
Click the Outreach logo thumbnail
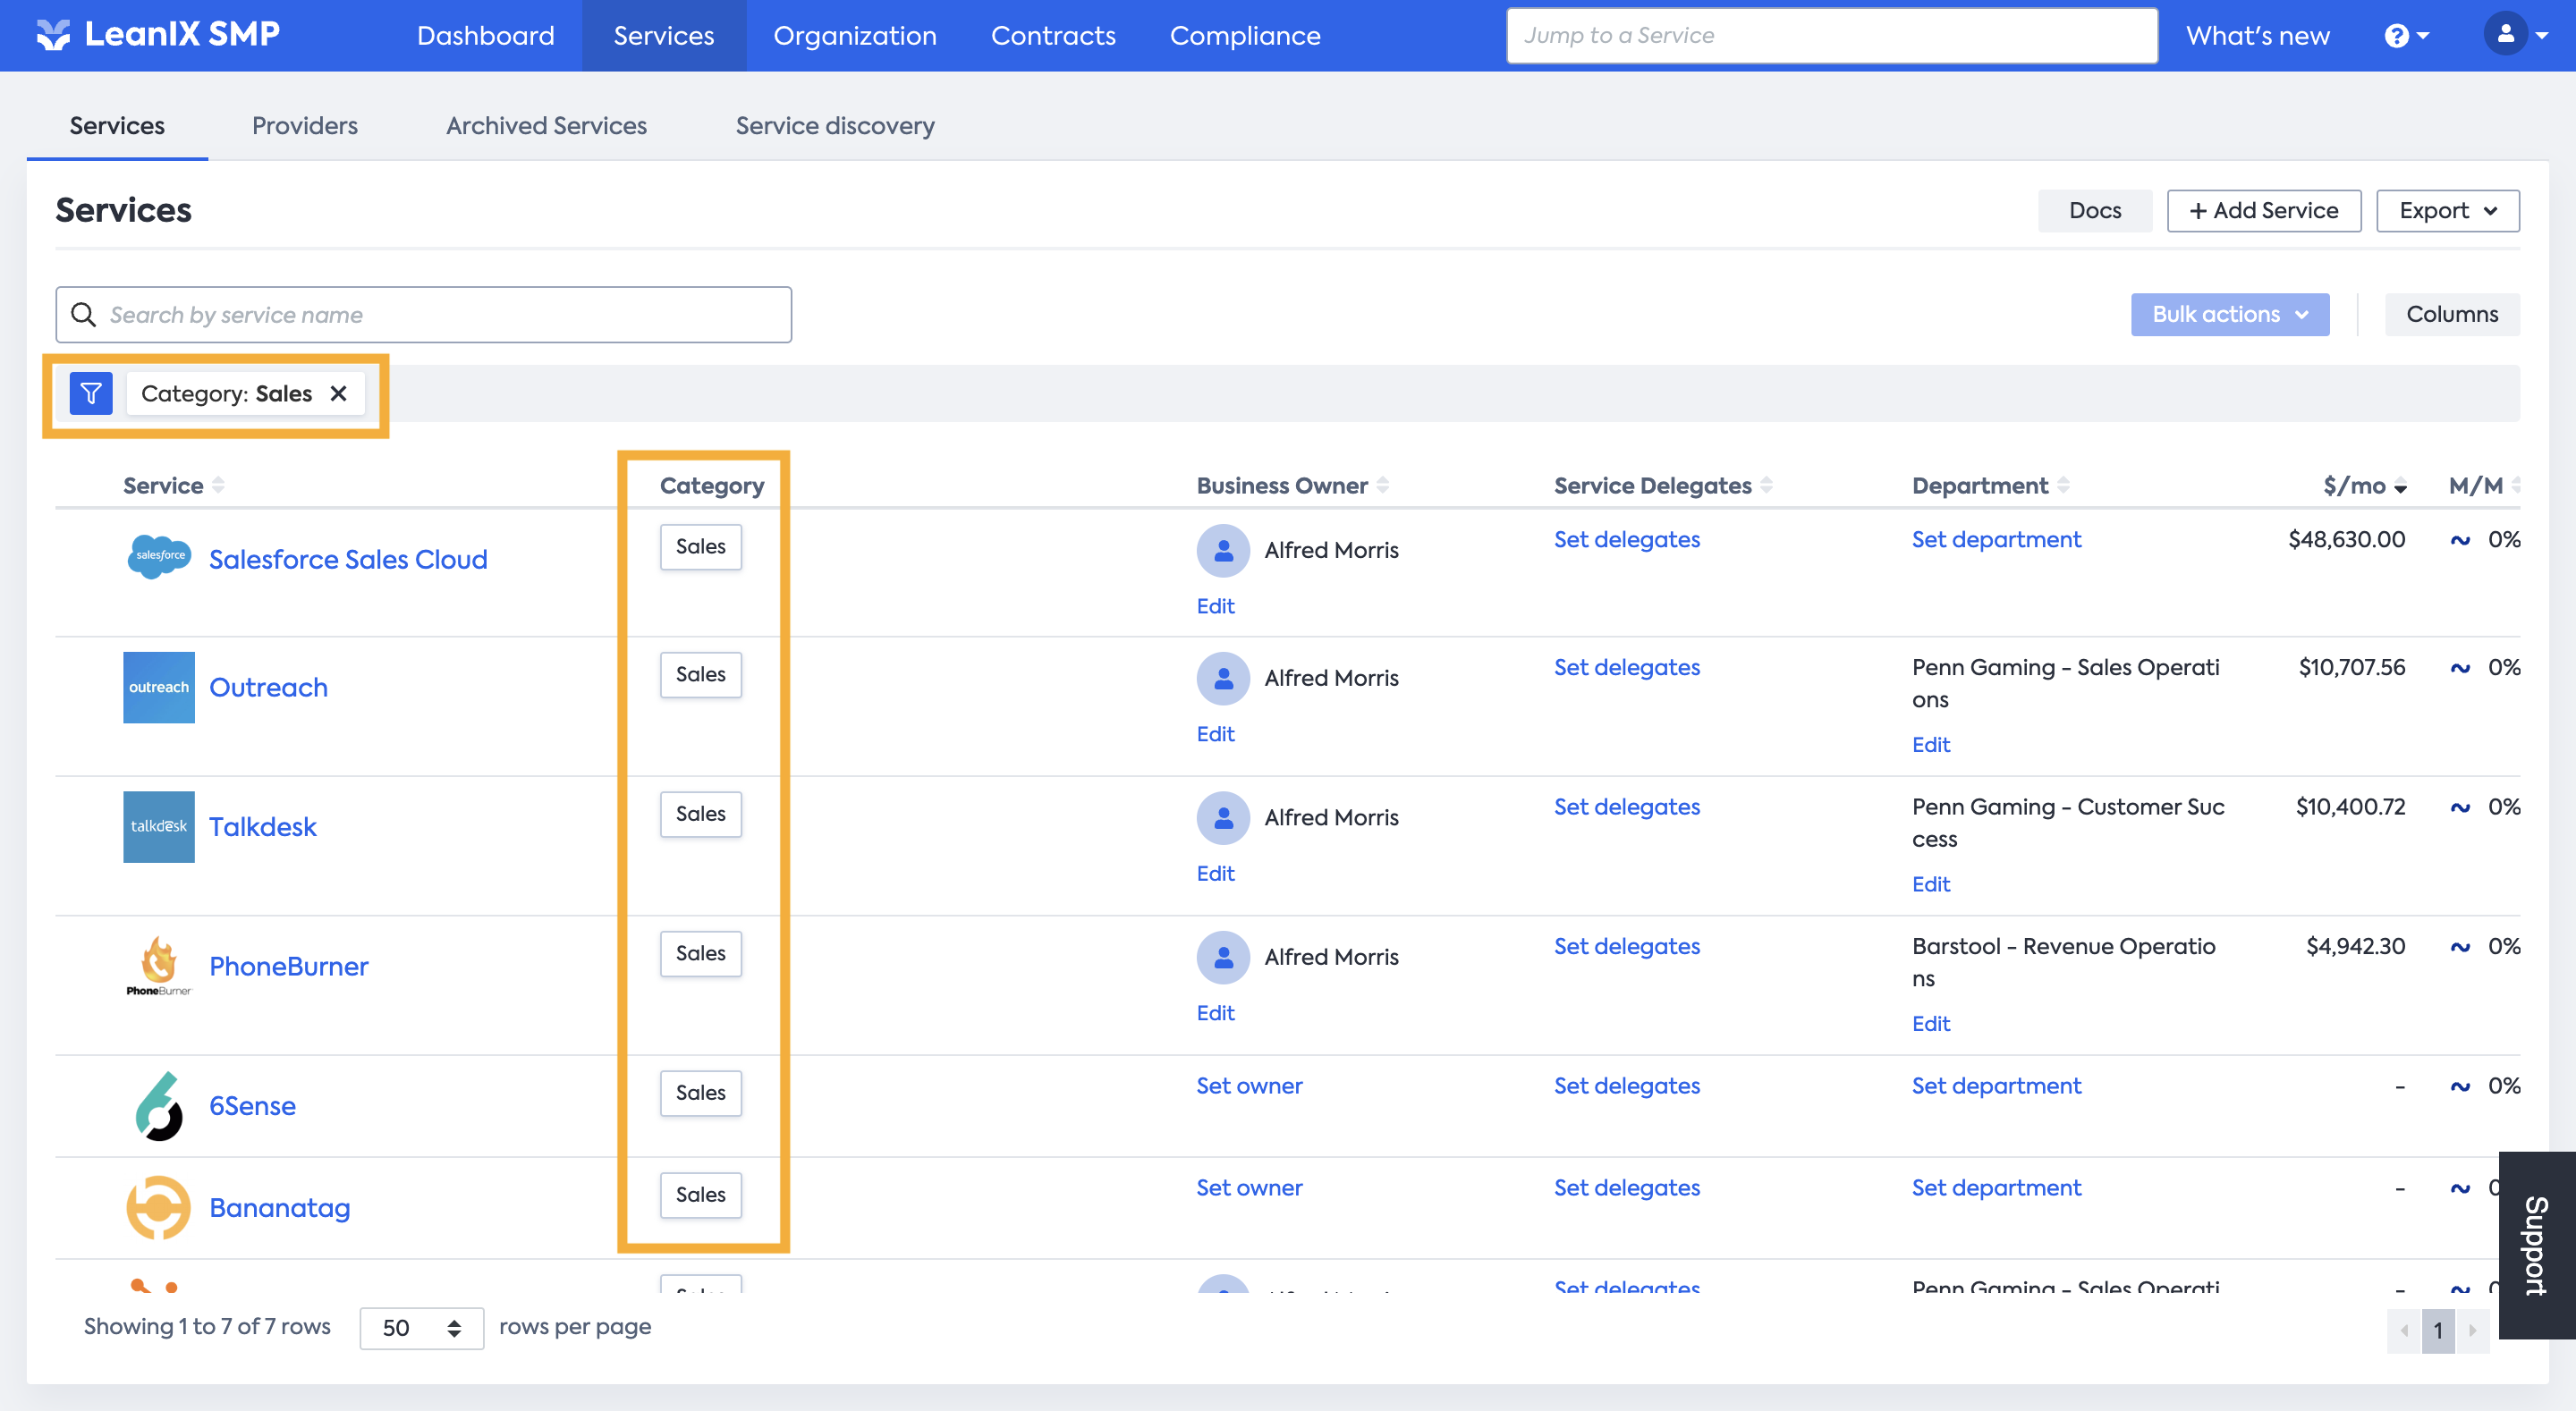158,687
